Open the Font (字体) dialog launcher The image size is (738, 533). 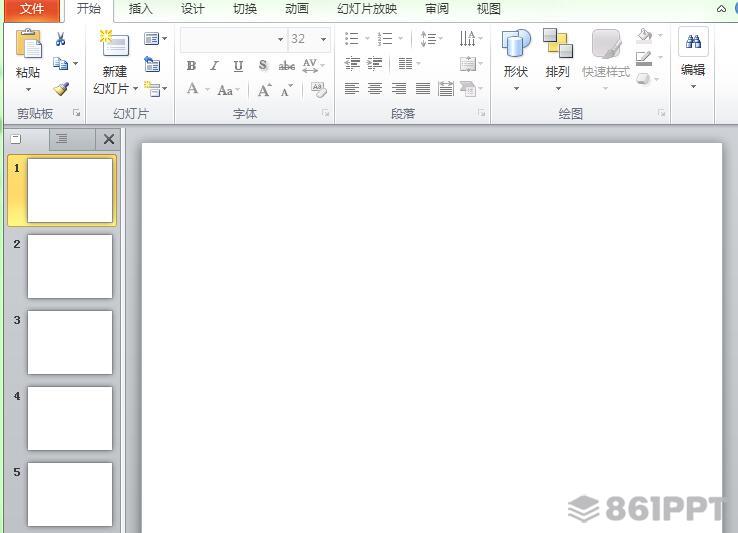pyautogui.click(x=325, y=113)
